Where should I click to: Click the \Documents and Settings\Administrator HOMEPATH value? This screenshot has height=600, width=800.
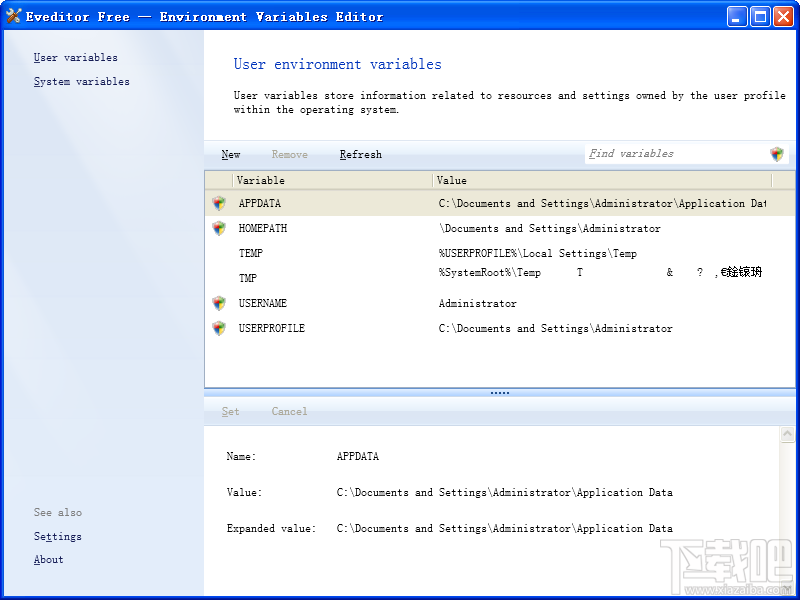[x=549, y=229]
